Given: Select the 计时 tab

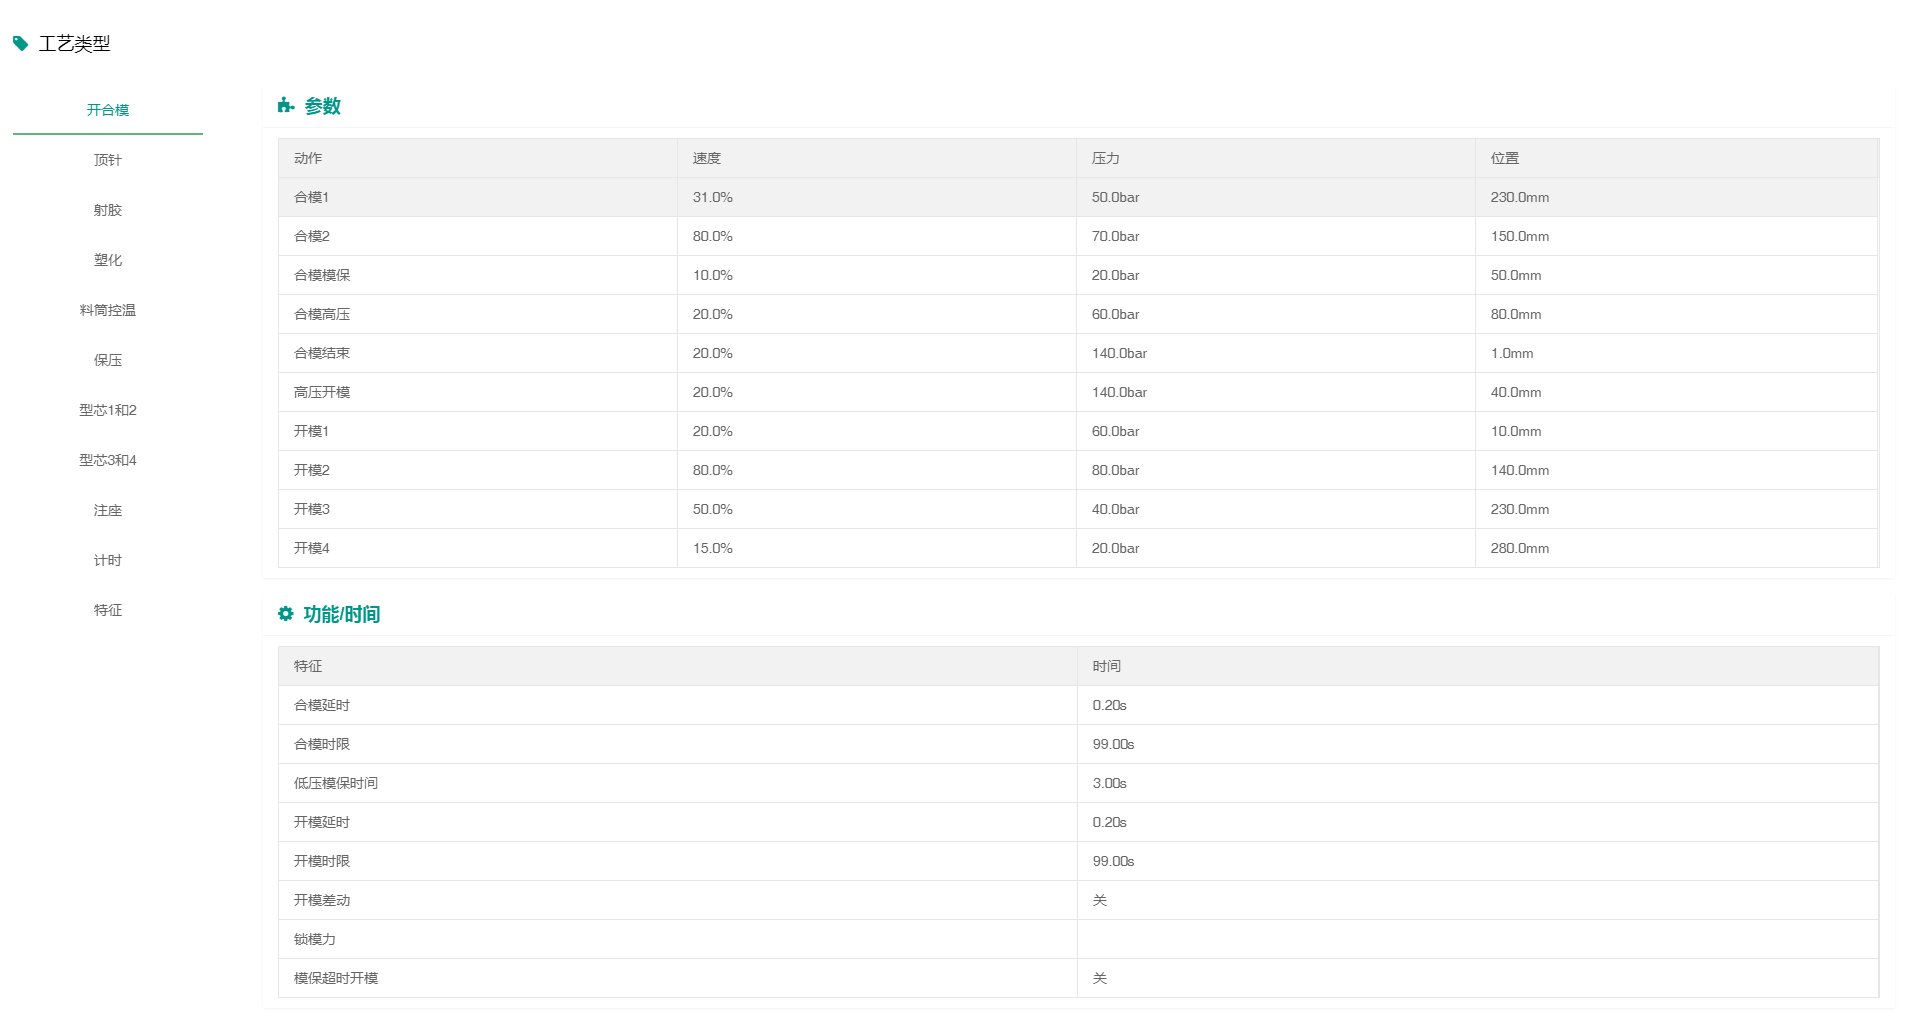Looking at the screenshot, I should pos(108,560).
